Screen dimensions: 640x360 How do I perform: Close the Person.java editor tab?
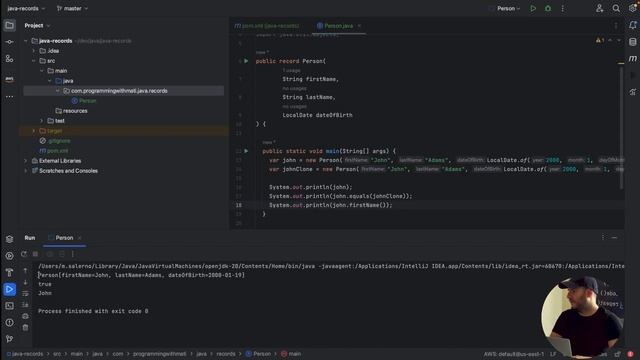click(x=360, y=26)
